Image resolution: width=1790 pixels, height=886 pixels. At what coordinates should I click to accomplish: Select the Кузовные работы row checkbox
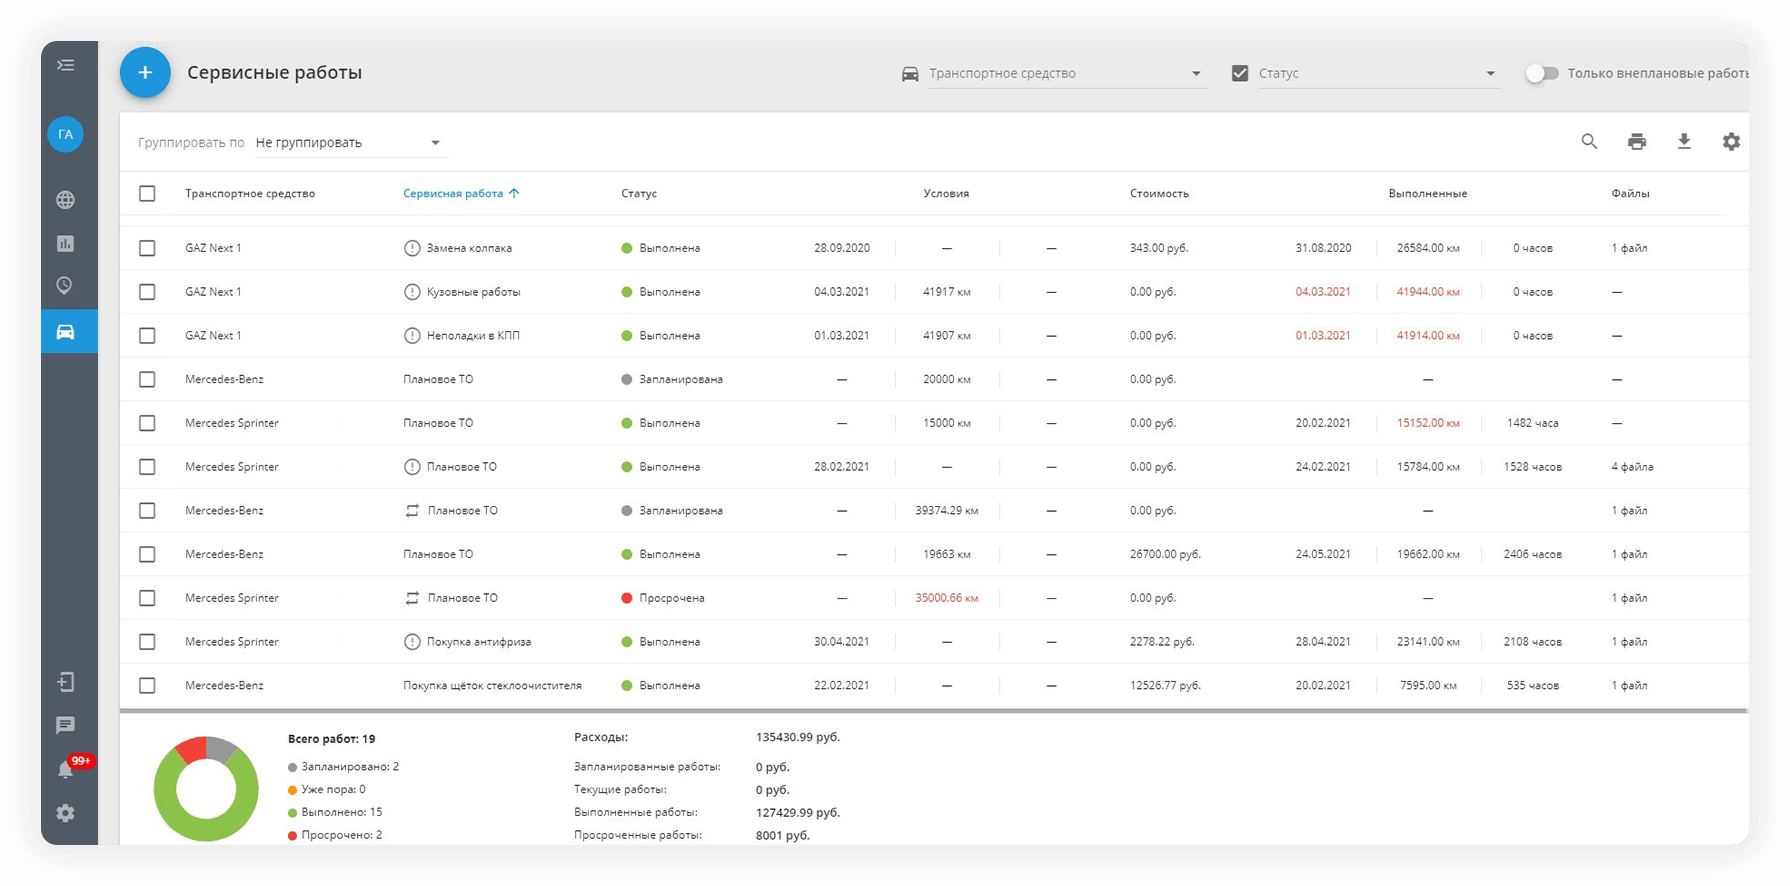pyautogui.click(x=147, y=292)
